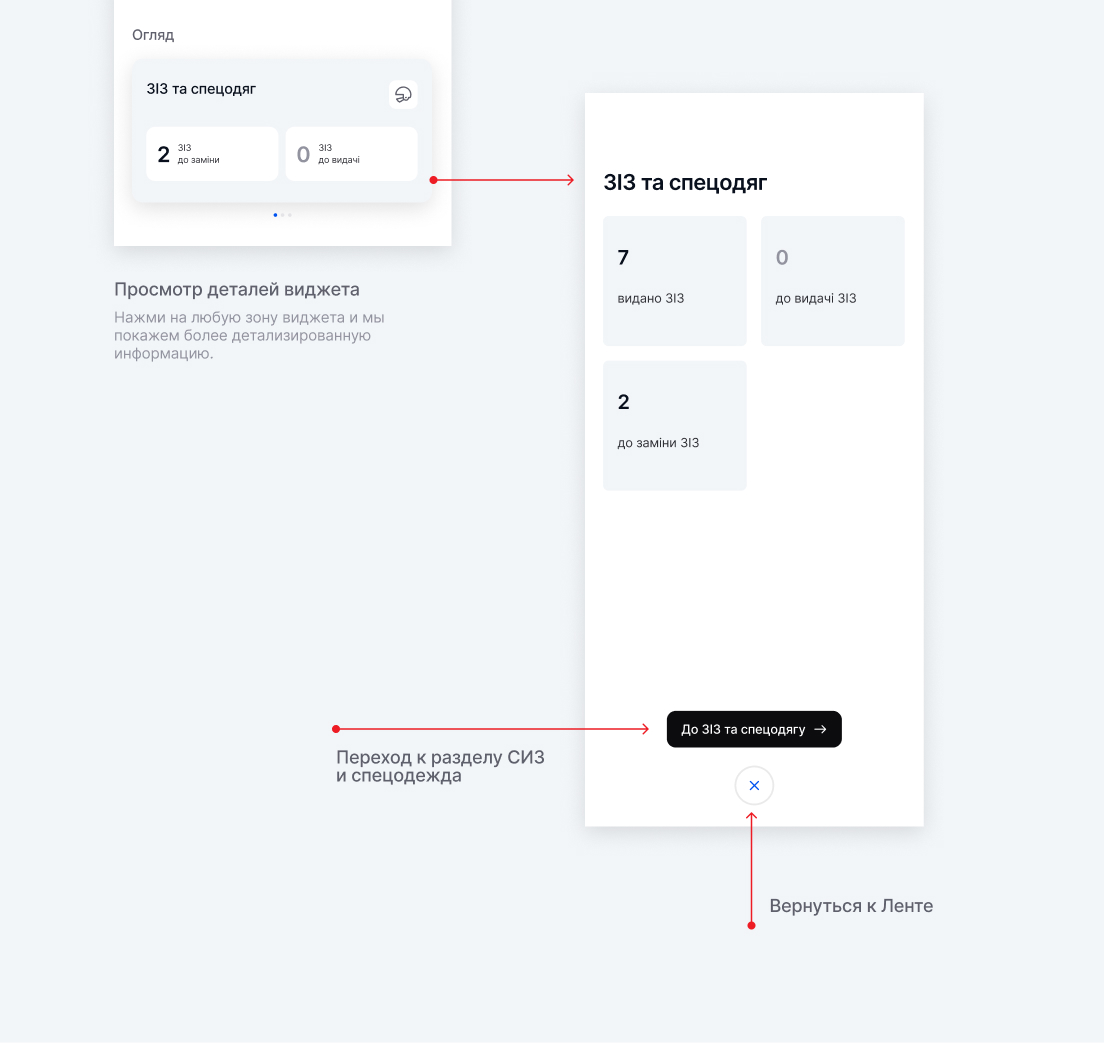Open the До ЗІЗ та спецодягу button
Image resolution: width=1104 pixels, height=1043 pixels.
tap(754, 730)
